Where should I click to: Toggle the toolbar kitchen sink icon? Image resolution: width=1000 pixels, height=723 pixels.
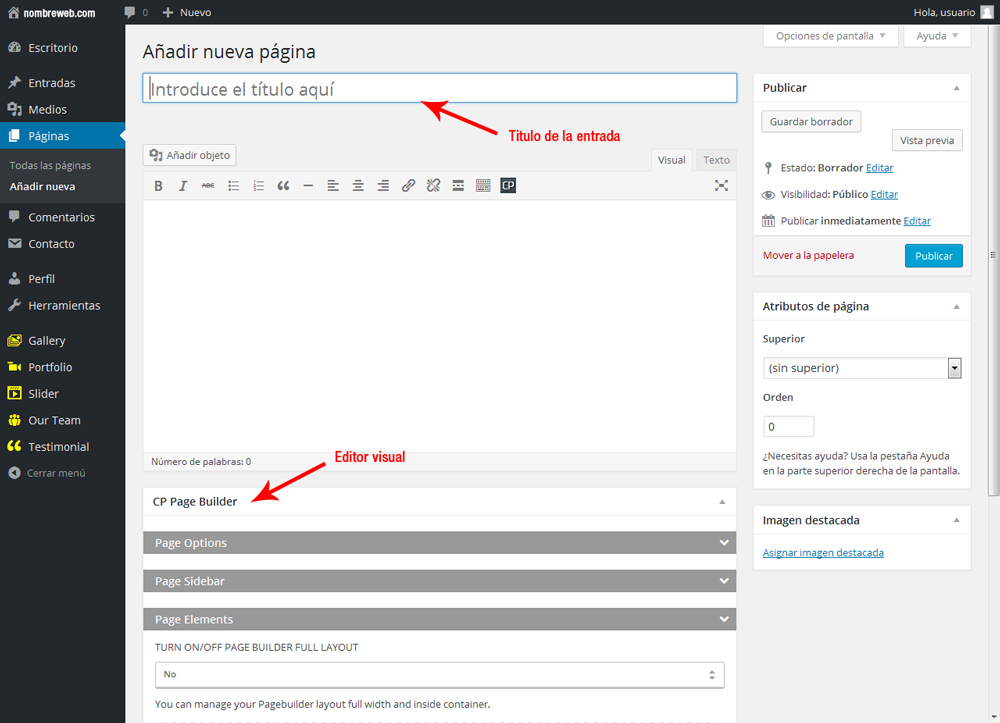click(483, 186)
